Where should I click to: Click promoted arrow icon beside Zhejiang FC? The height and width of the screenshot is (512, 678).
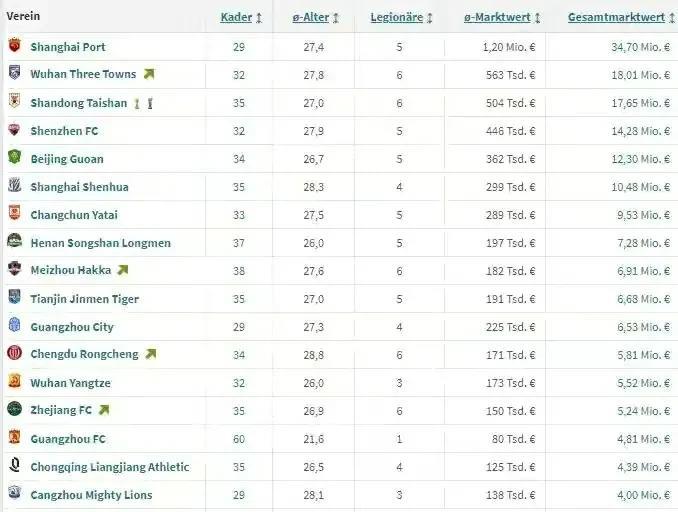coord(104,410)
